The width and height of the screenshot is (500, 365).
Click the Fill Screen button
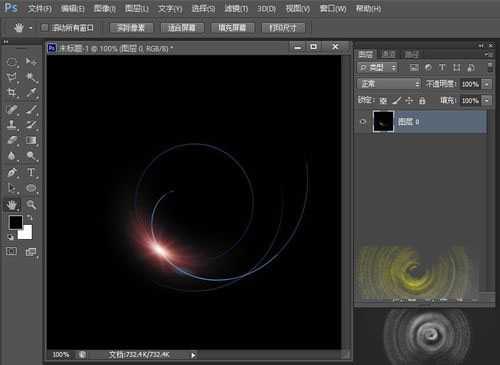[x=232, y=28]
